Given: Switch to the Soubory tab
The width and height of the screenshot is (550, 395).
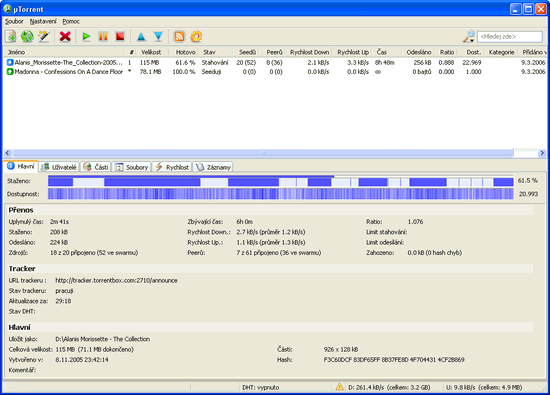Looking at the screenshot, I should tap(132, 167).
